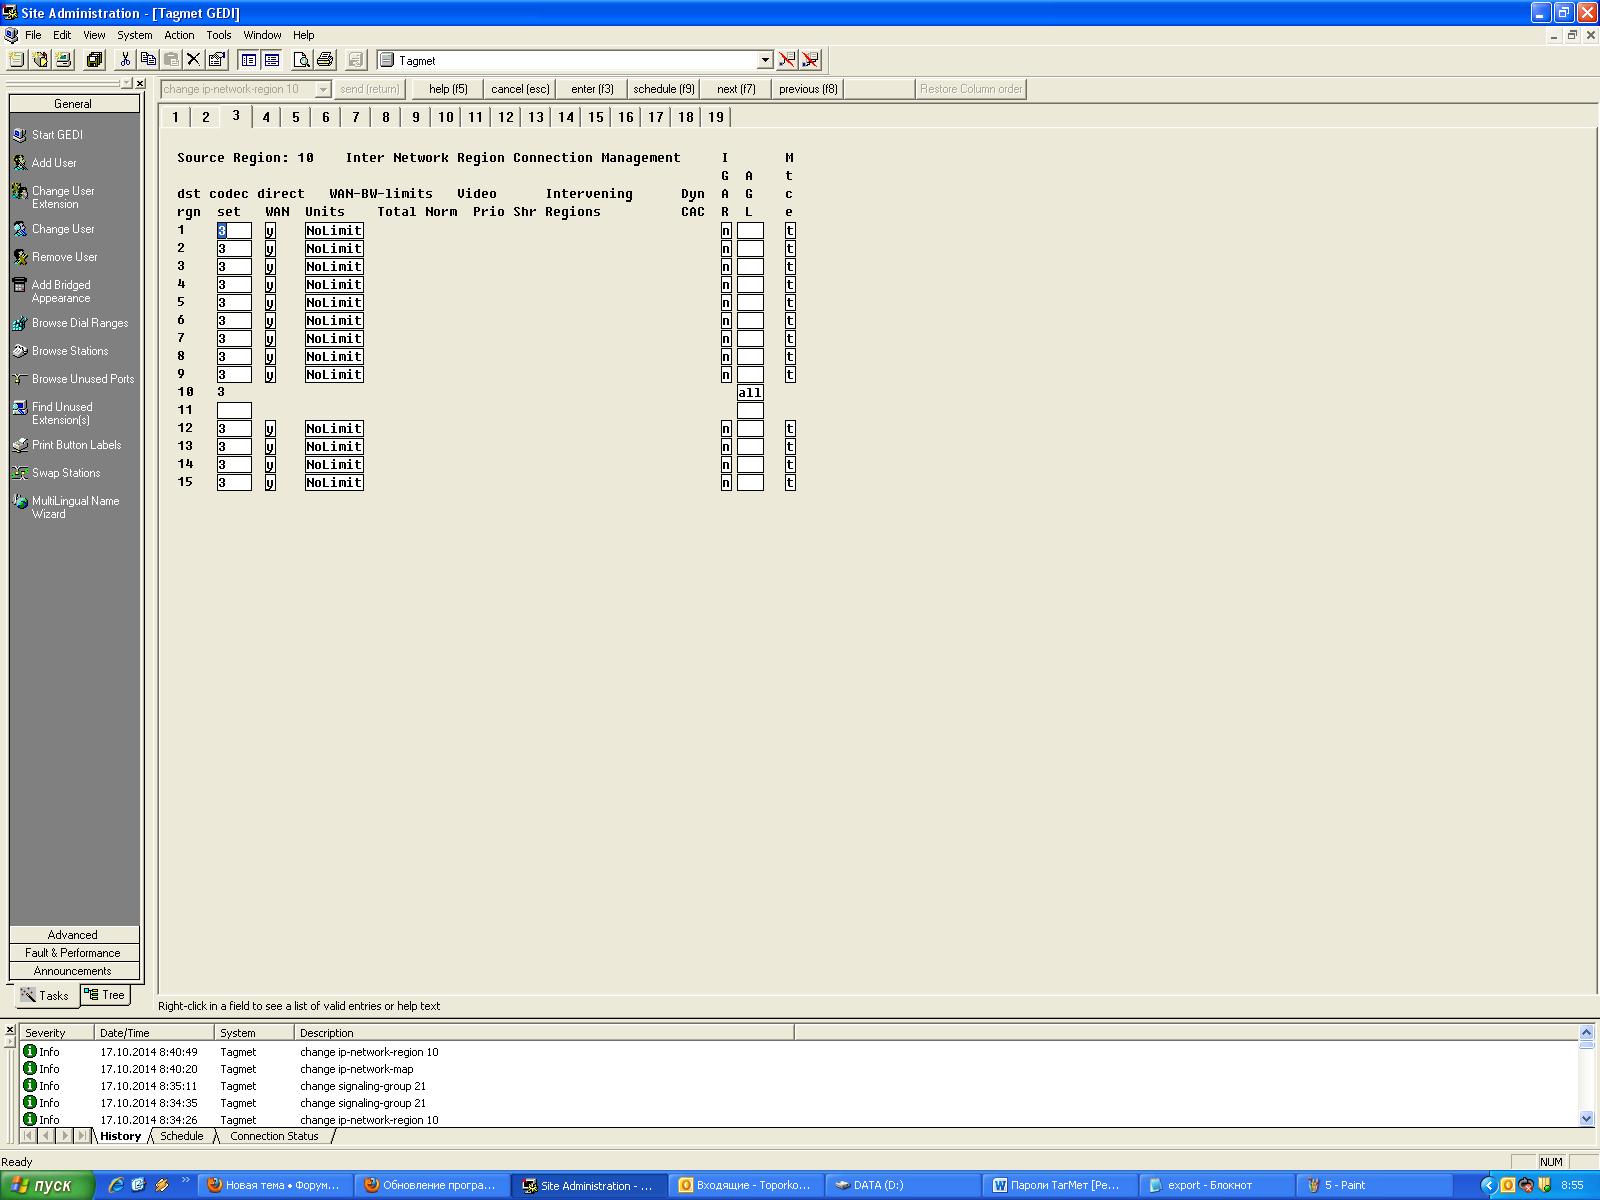Click the Delete X toolbar icon

click(x=194, y=60)
